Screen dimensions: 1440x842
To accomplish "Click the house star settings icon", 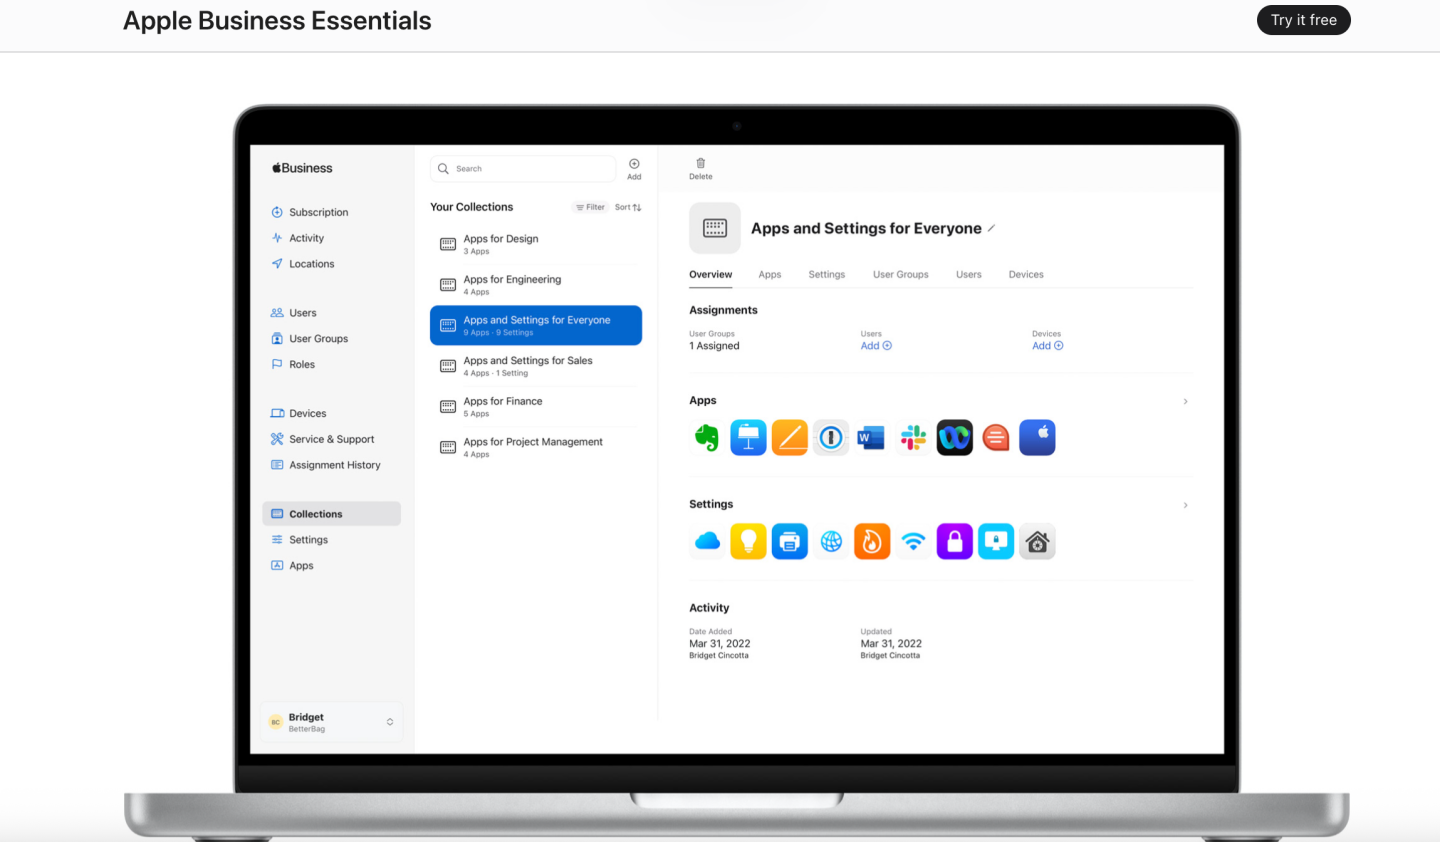I will 1037,542.
